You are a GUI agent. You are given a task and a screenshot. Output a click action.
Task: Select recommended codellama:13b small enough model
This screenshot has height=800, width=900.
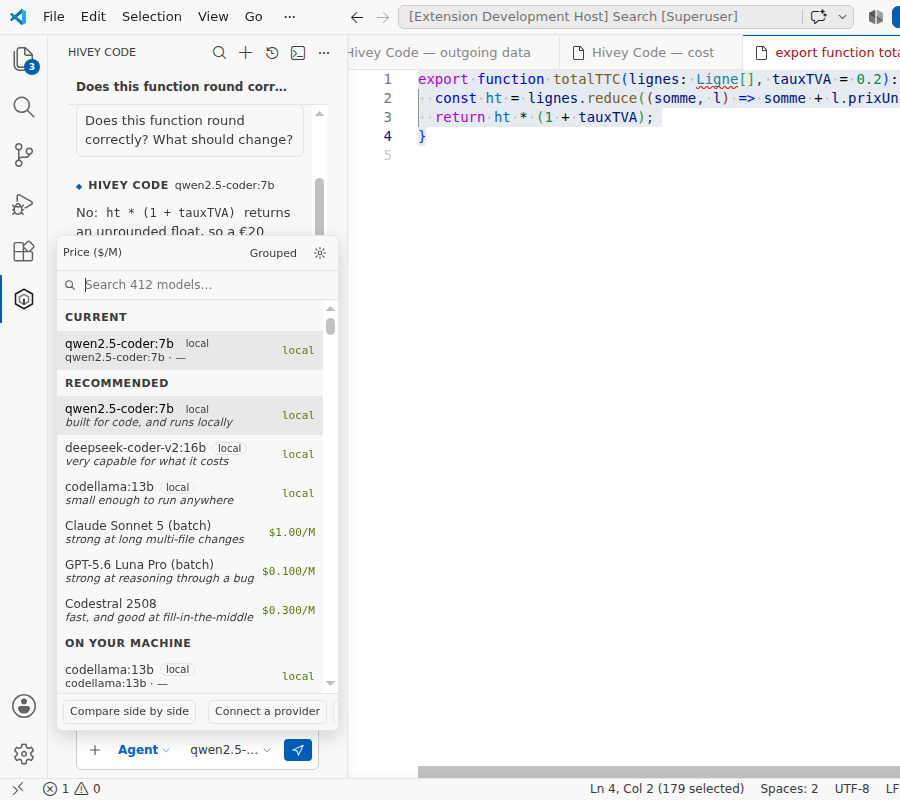tap(190, 493)
